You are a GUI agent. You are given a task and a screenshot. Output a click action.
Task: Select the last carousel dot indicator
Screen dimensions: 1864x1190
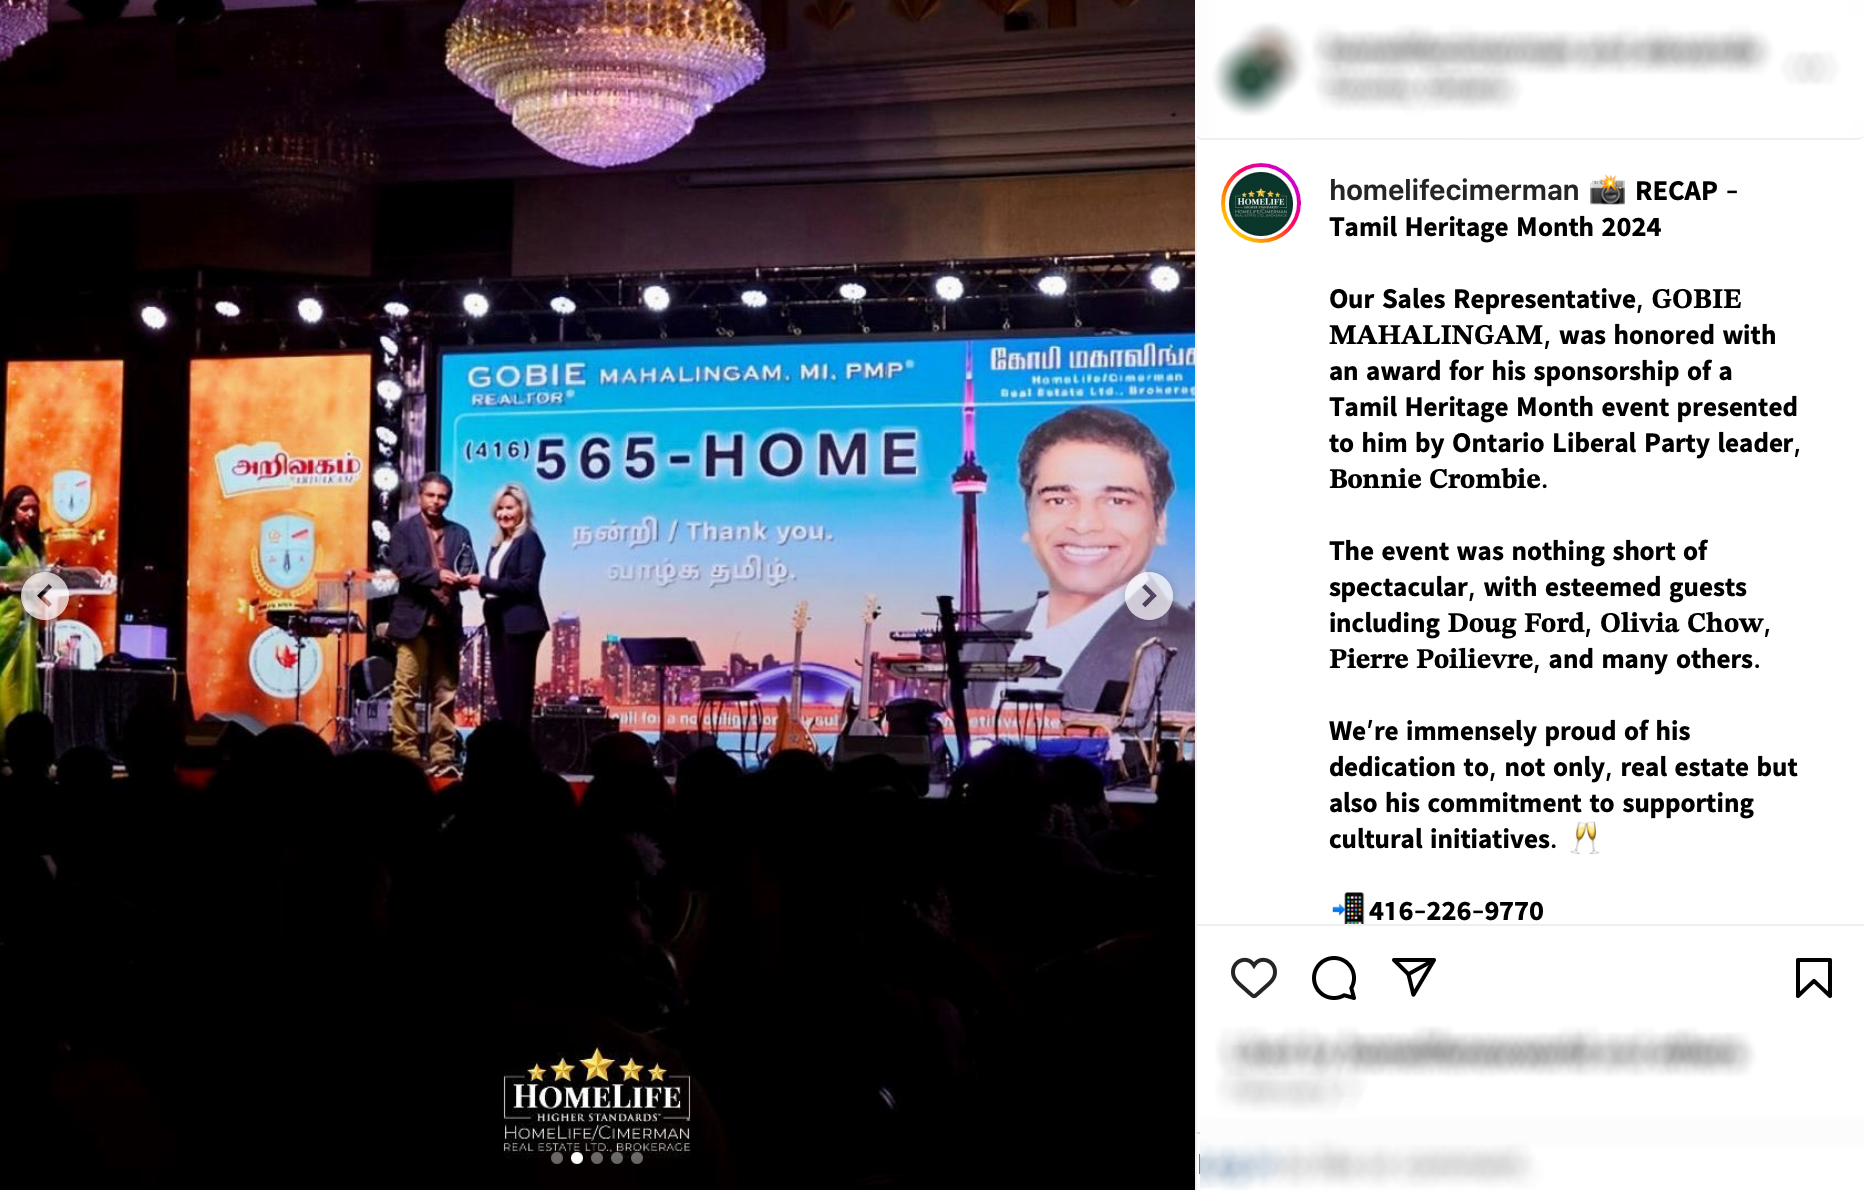click(637, 1158)
